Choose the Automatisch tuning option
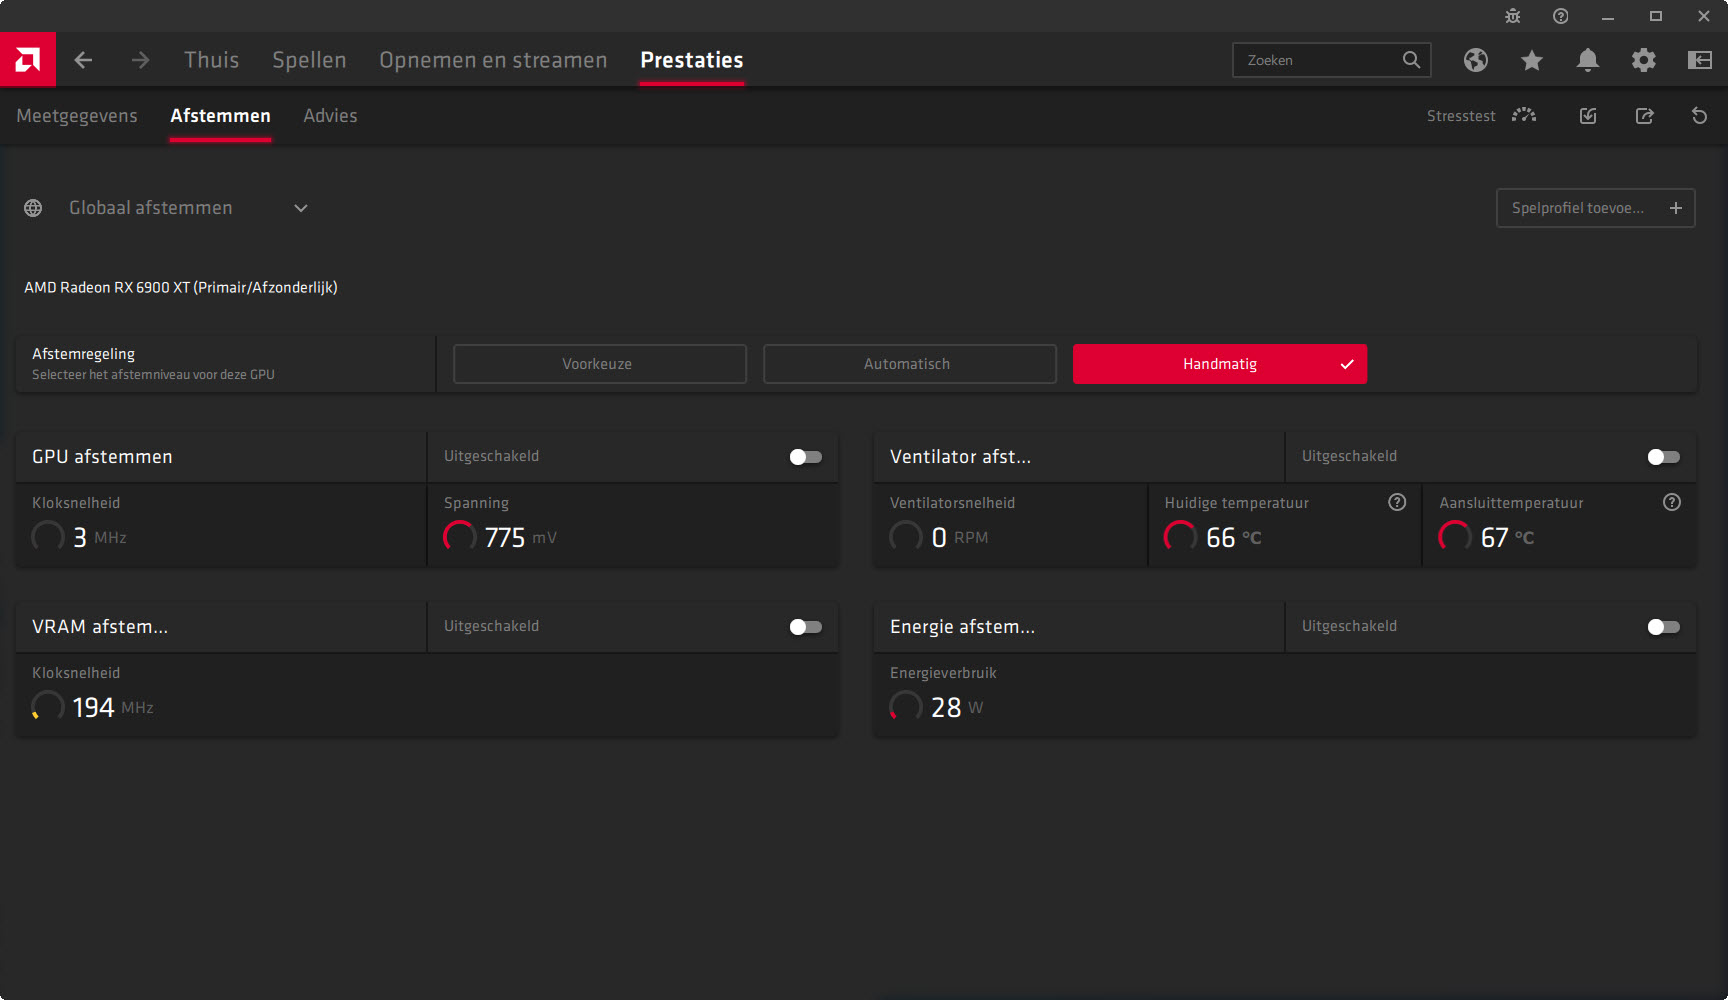The height and width of the screenshot is (1000, 1728). [910, 364]
